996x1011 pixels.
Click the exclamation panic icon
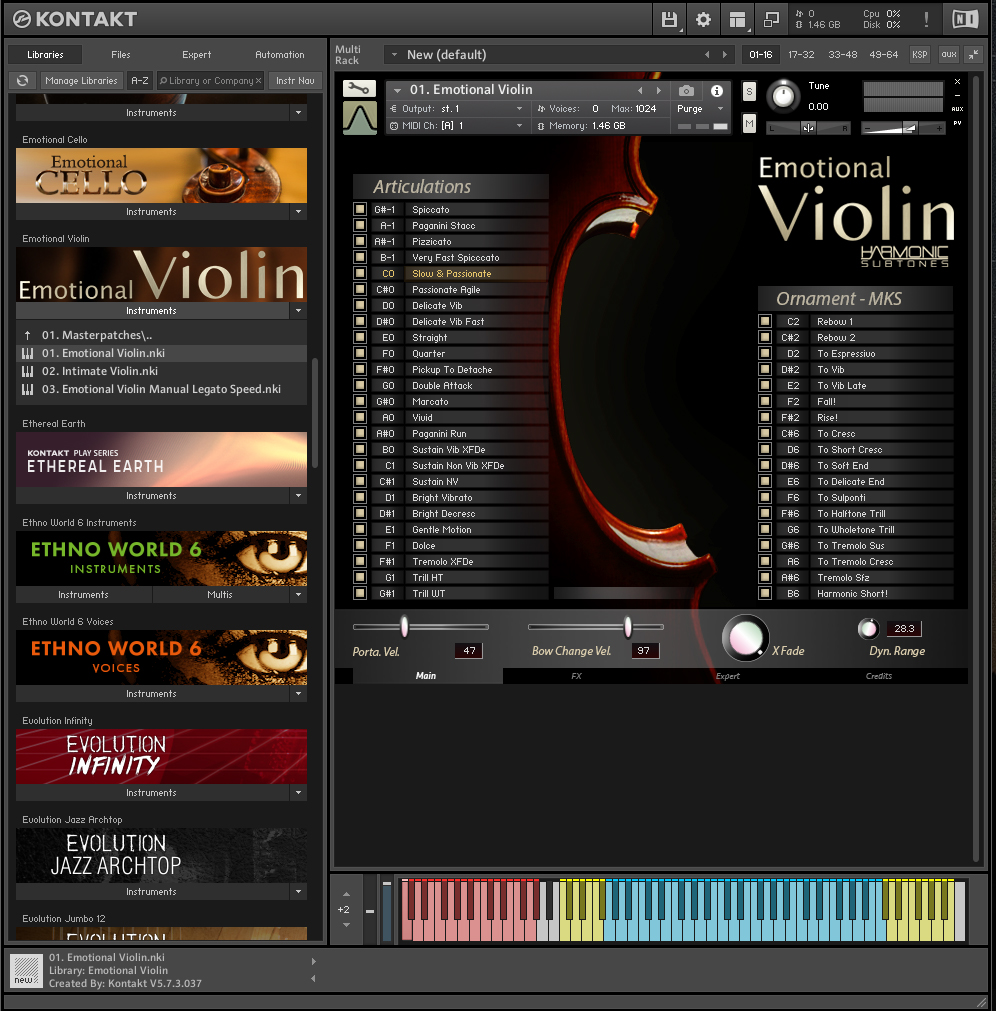pyautogui.click(x=926, y=19)
